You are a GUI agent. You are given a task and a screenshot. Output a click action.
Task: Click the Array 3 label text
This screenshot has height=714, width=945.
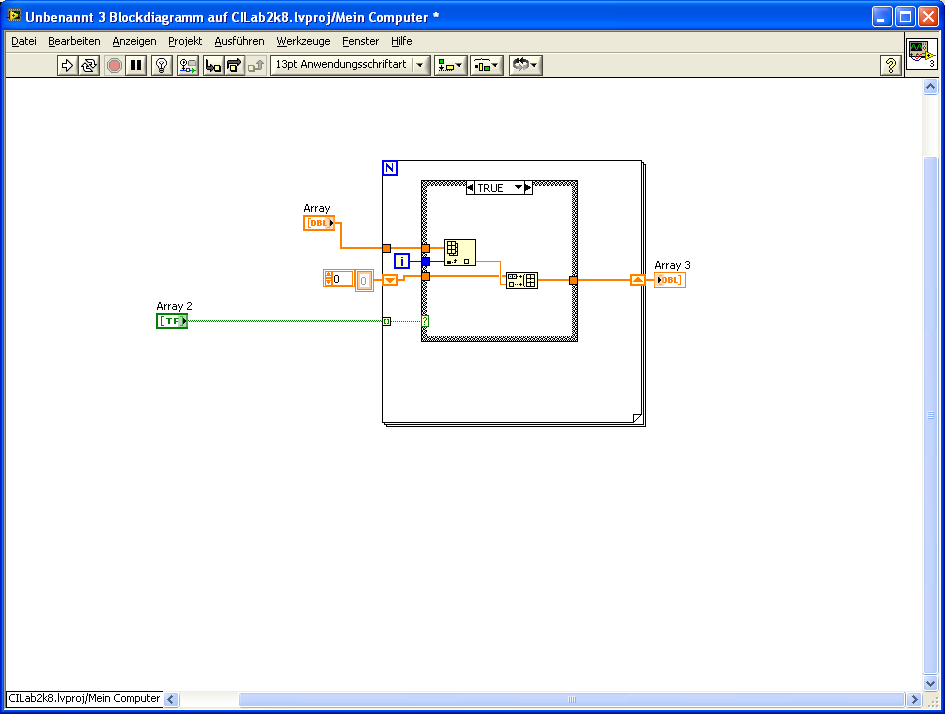point(672,265)
